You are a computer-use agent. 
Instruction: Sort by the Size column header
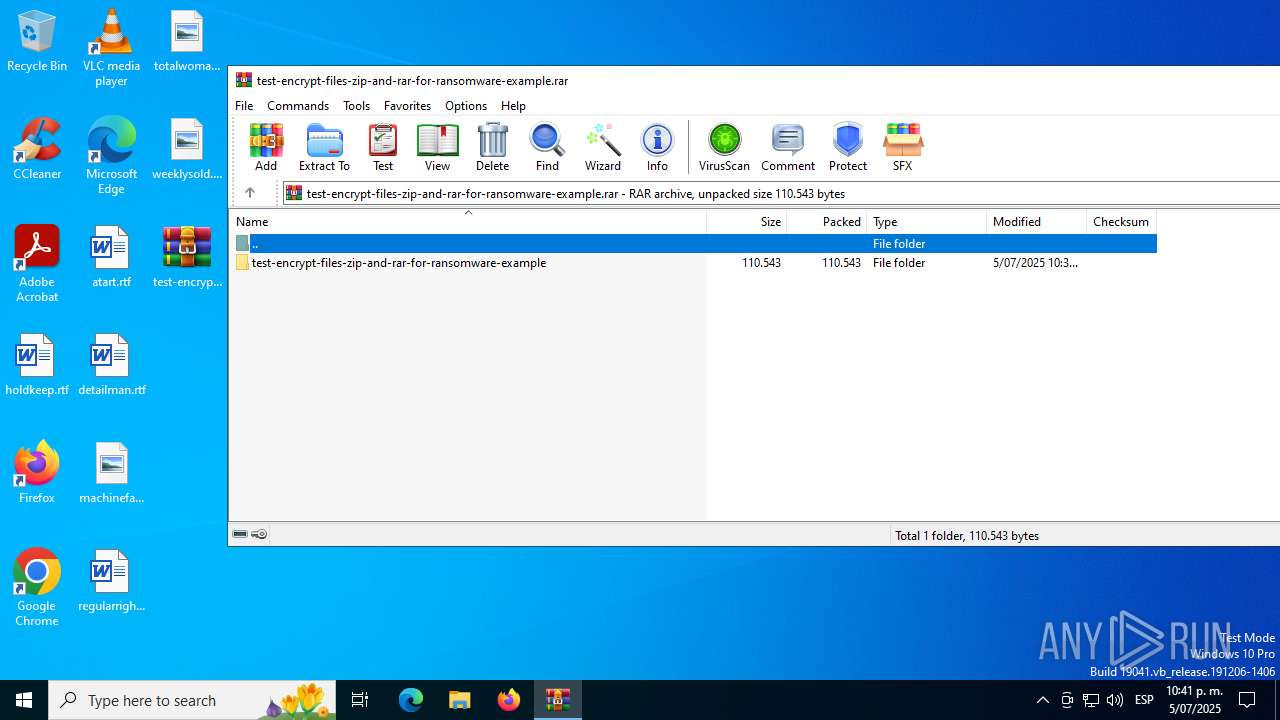(x=747, y=222)
